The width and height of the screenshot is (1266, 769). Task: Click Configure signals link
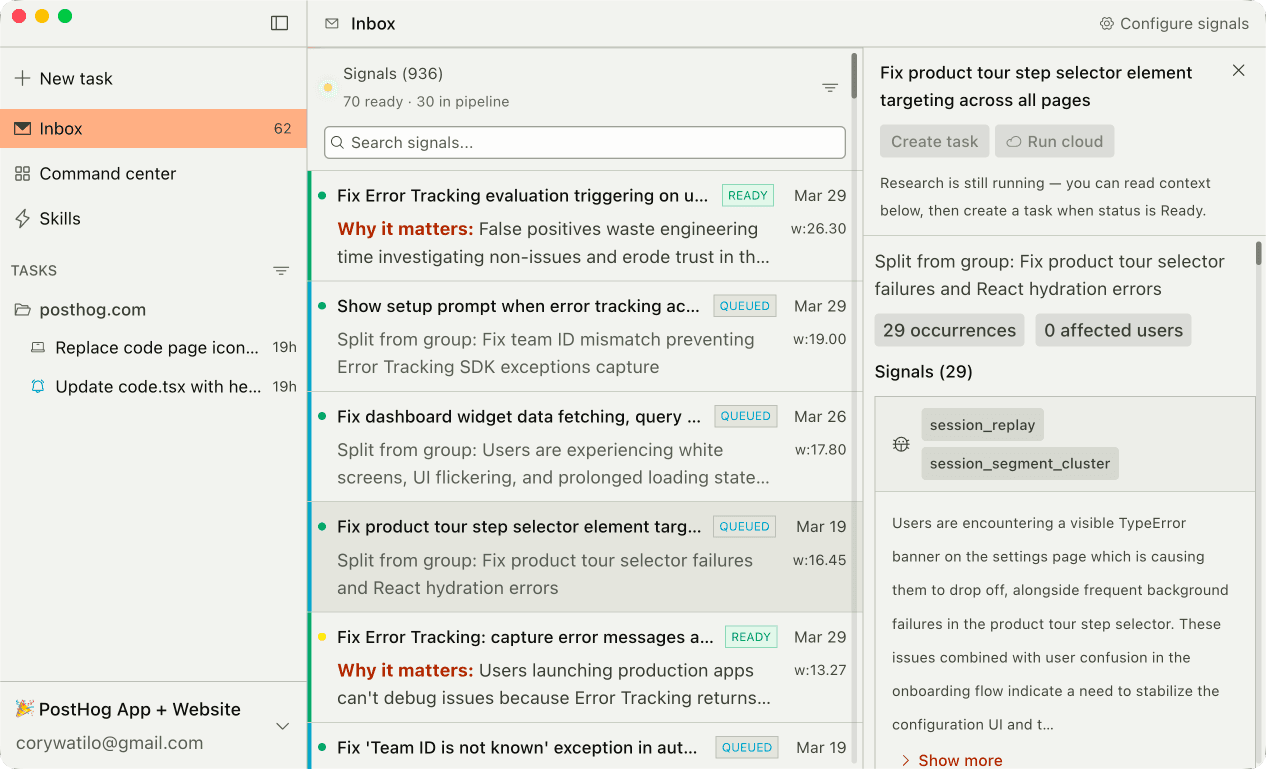[1174, 24]
